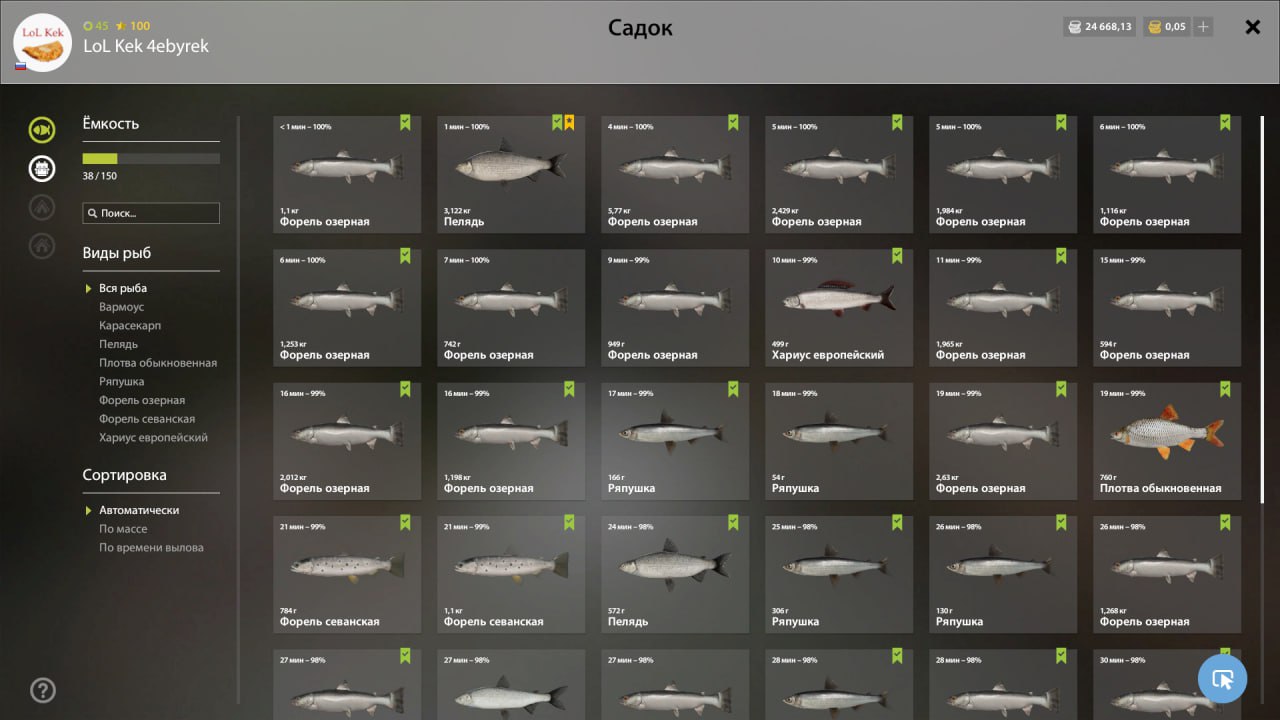
Task: Open the help question mark icon
Action: (x=43, y=690)
